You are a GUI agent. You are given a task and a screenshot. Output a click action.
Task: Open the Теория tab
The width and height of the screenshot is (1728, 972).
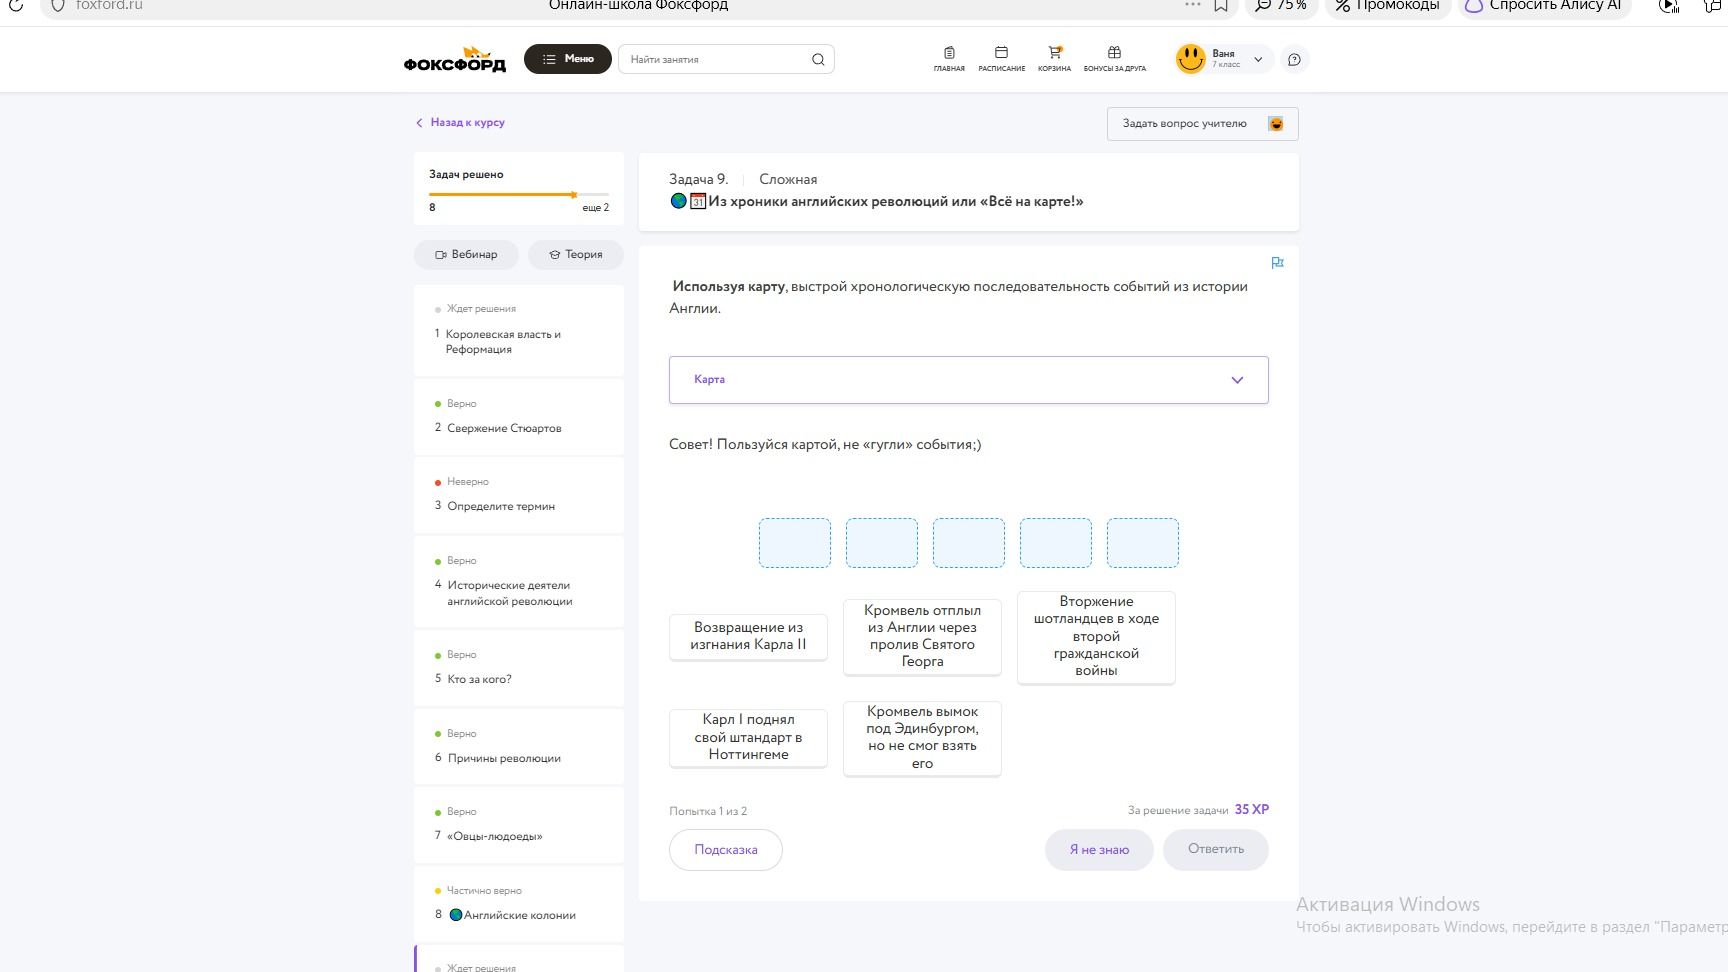[575, 254]
